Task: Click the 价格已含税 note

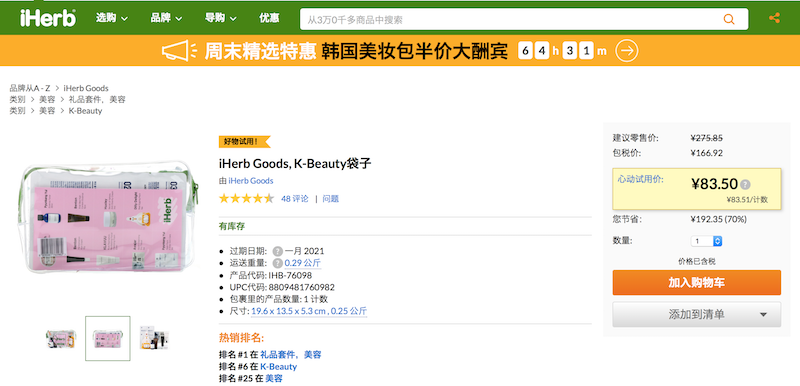Action: 696,261
